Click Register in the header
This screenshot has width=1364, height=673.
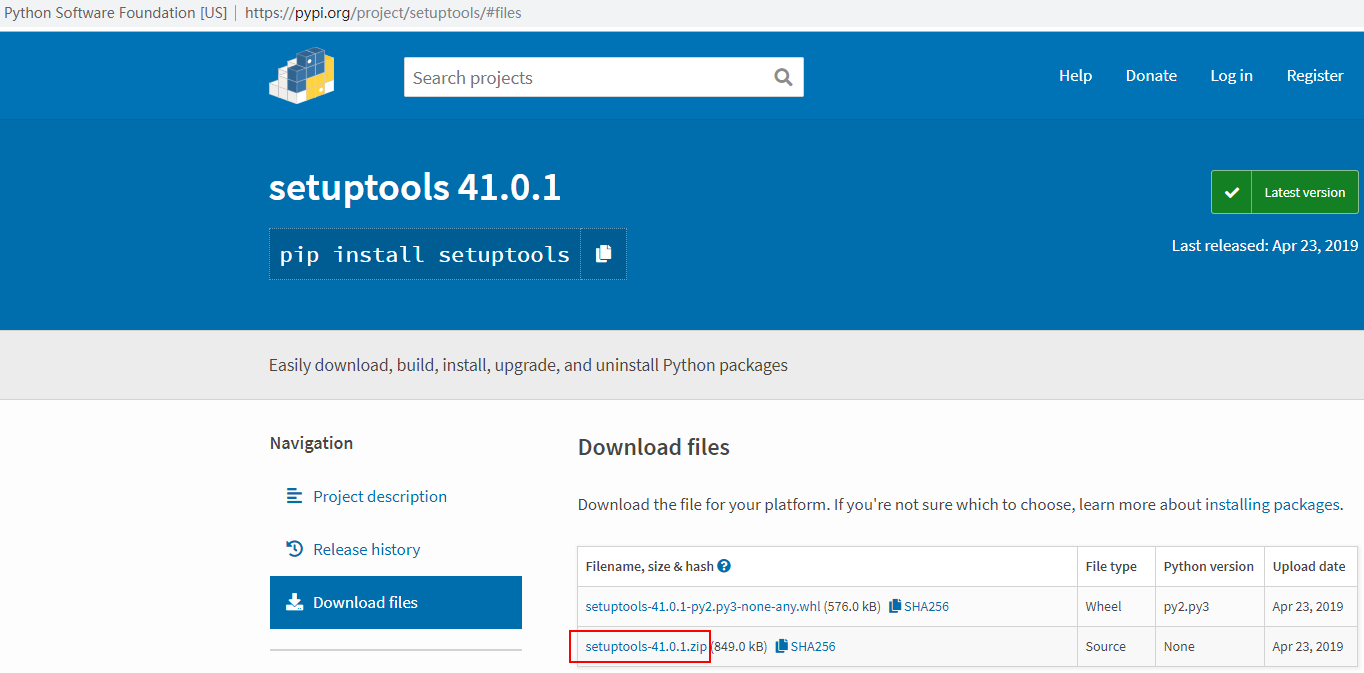click(x=1315, y=76)
